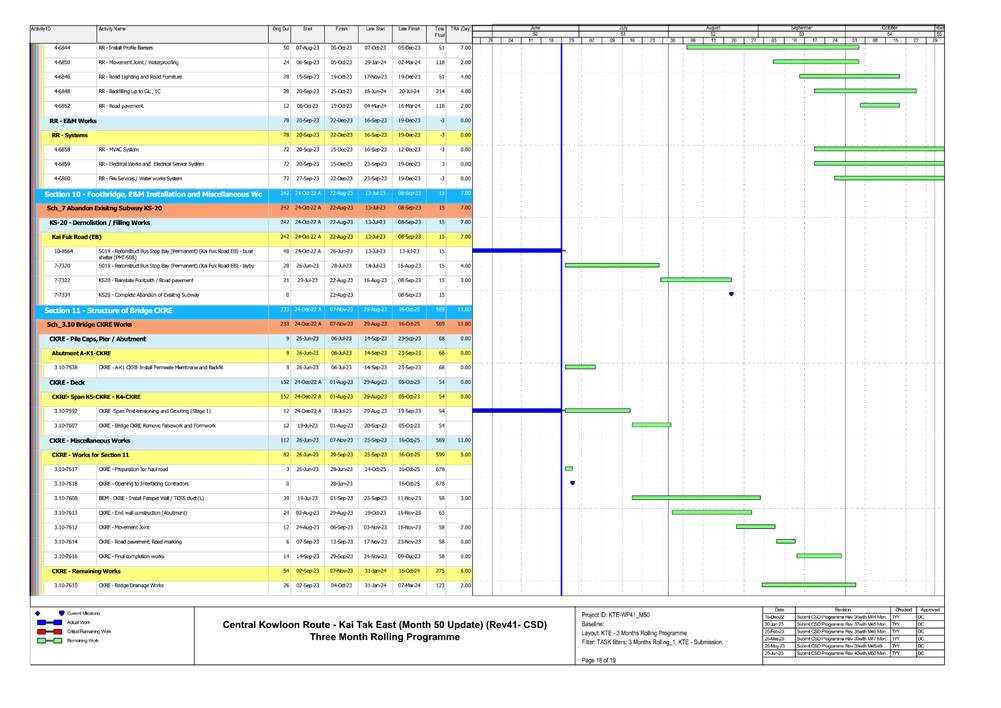
Task: Click the green bar for CKRE Bridge Drainage Works
Action: point(808,585)
